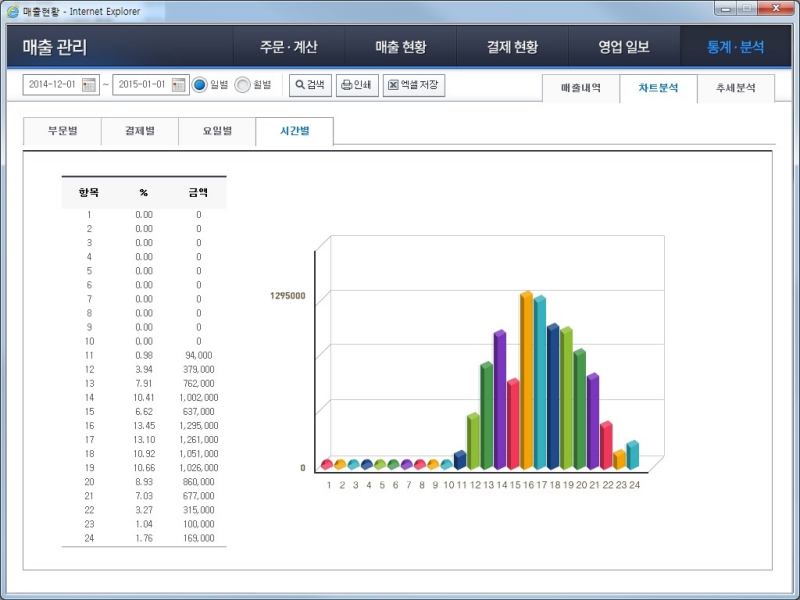
Task: Click the Internet Explorer icon in title bar
Action: [12, 11]
